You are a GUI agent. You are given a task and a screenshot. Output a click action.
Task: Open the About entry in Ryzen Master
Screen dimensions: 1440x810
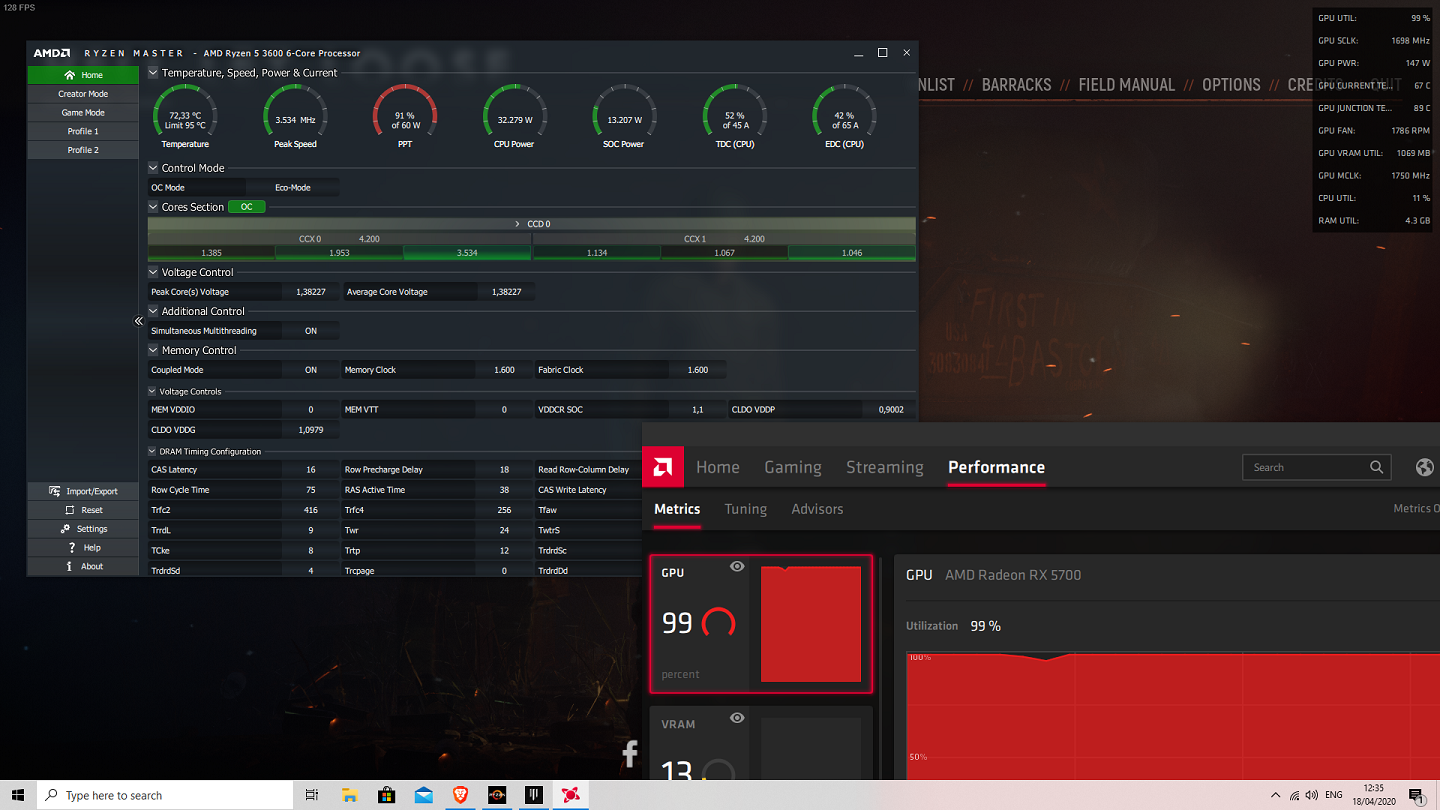click(x=83, y=566)
